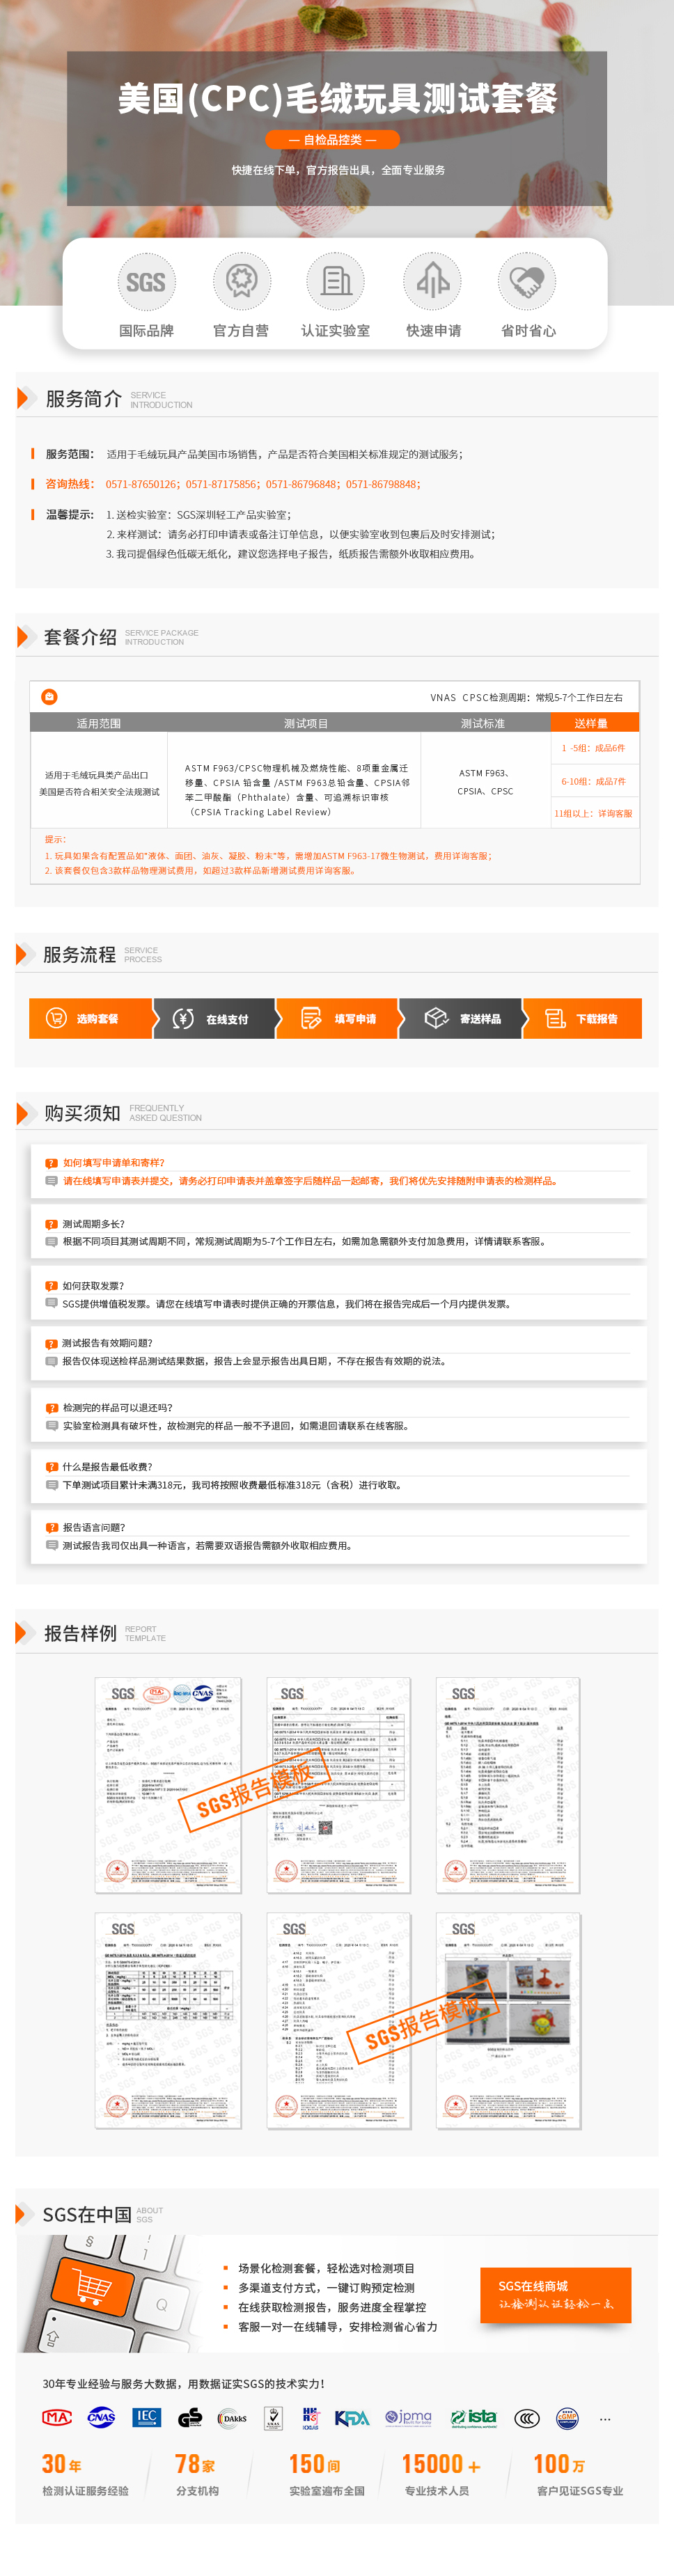Select the 在线支付 process step
Viewport: 674px width, 2576px height.
point(214,1019)
